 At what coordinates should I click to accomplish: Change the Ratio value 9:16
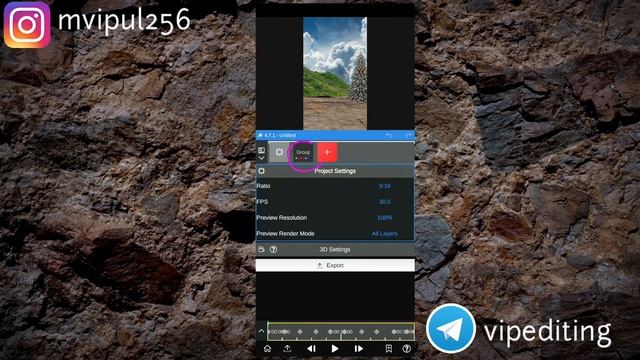[x=384, y=186]
